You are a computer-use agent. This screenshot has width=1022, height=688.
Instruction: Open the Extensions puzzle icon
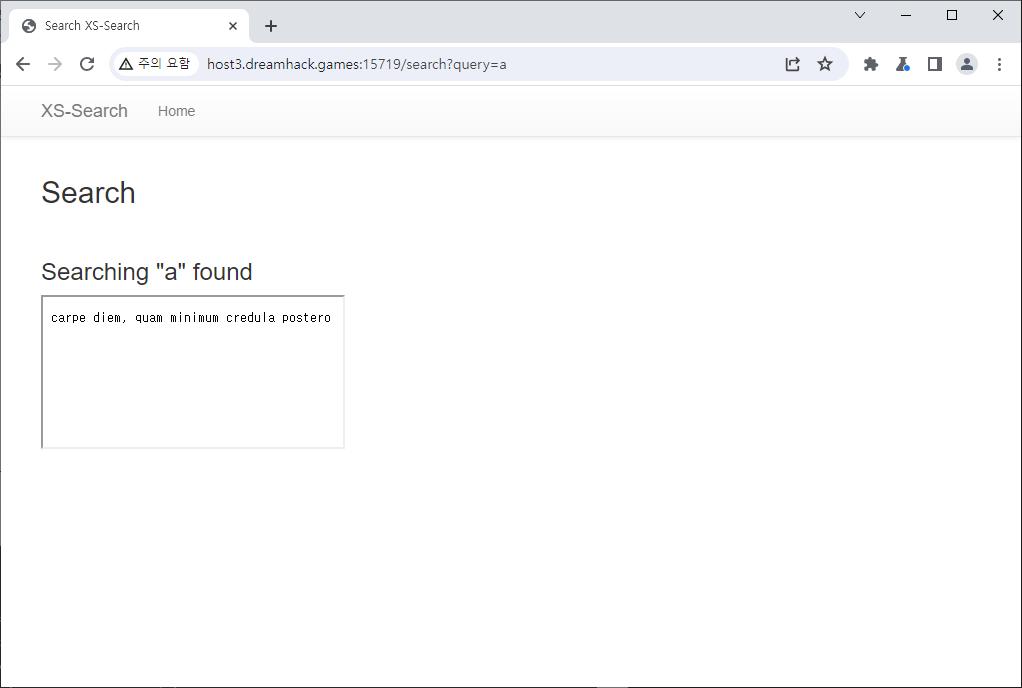click(x=871, y=64)
